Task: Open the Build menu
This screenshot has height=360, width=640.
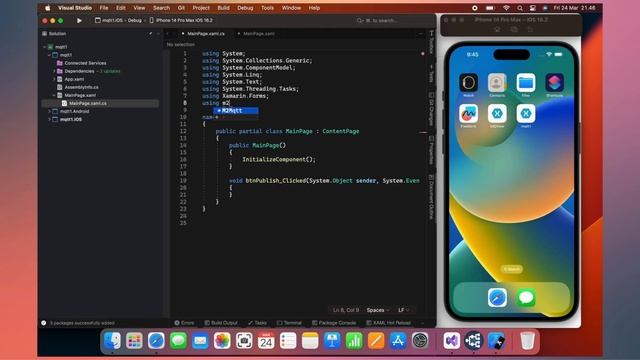Action: [x=223, y=8]
